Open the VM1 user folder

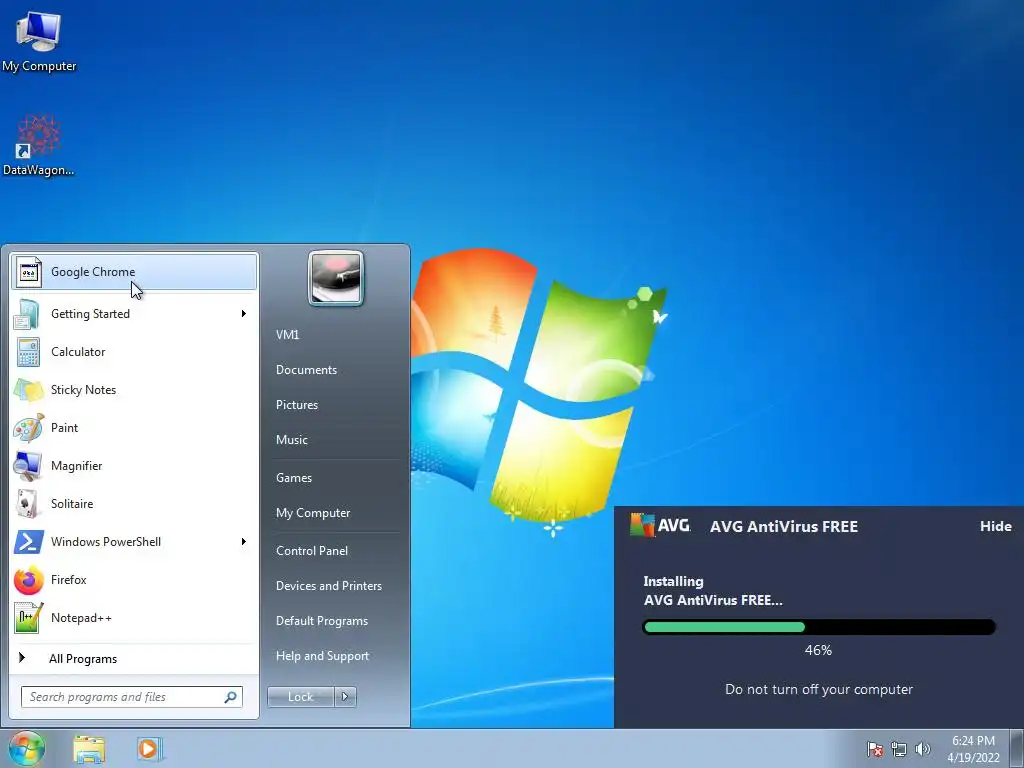coord(287,335)
